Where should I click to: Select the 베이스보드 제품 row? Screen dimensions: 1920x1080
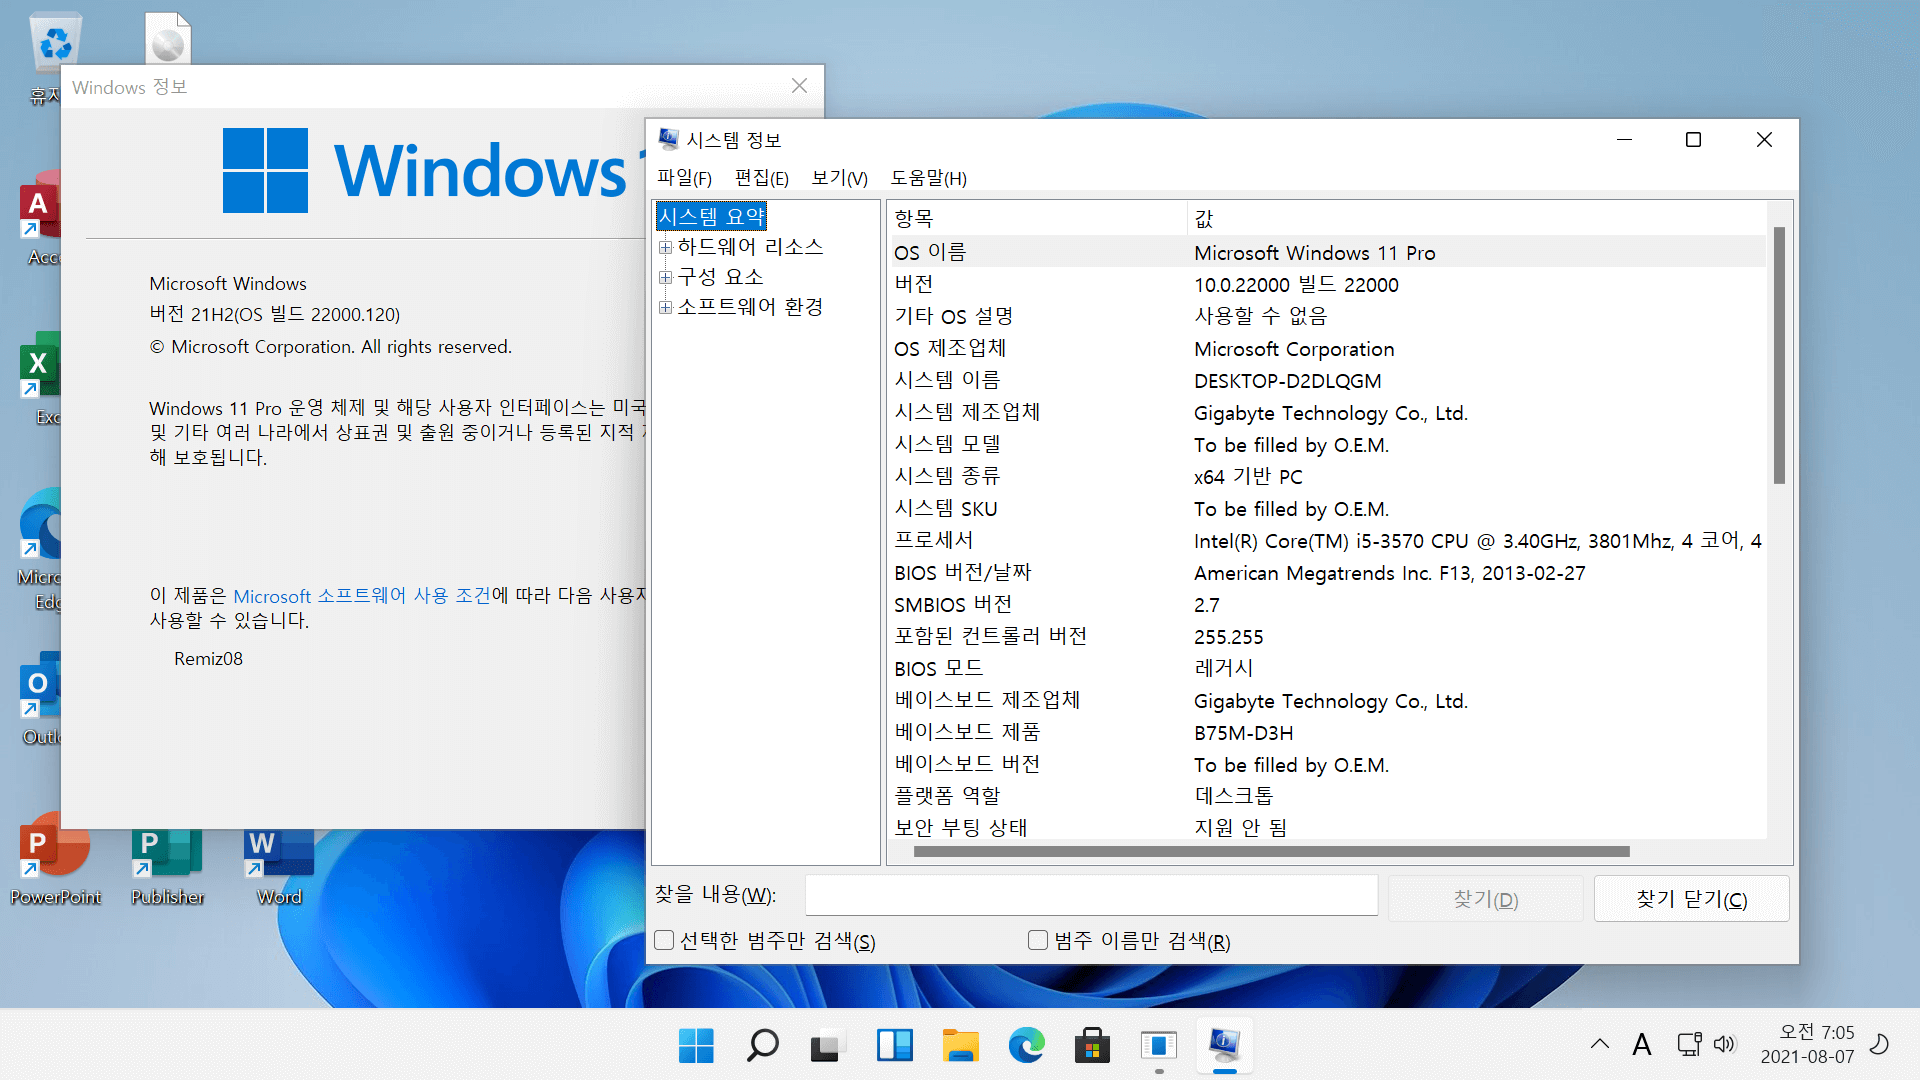1327,732
